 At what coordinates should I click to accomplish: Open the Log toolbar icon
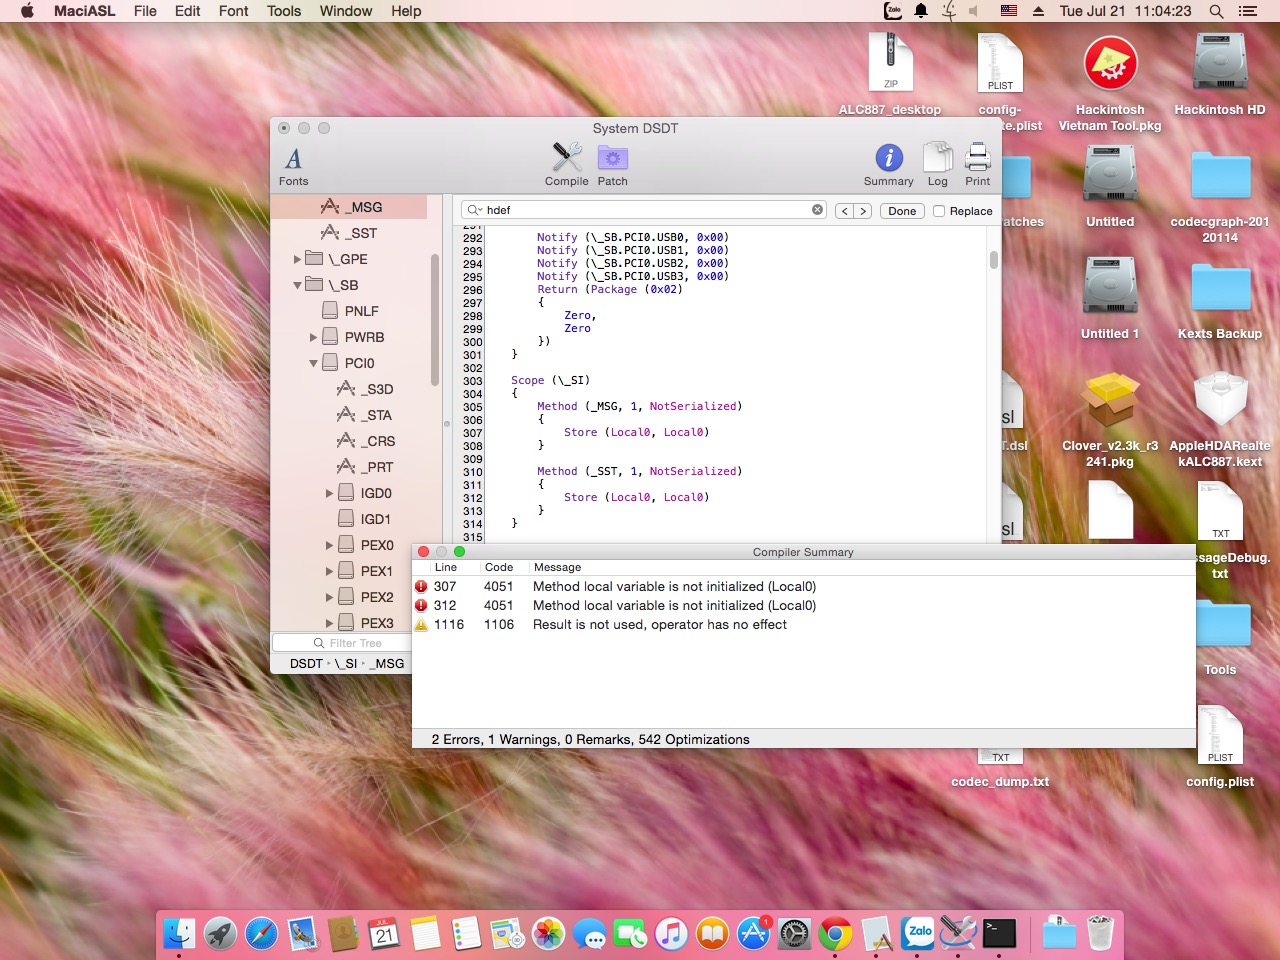click(x=937, y=158)
